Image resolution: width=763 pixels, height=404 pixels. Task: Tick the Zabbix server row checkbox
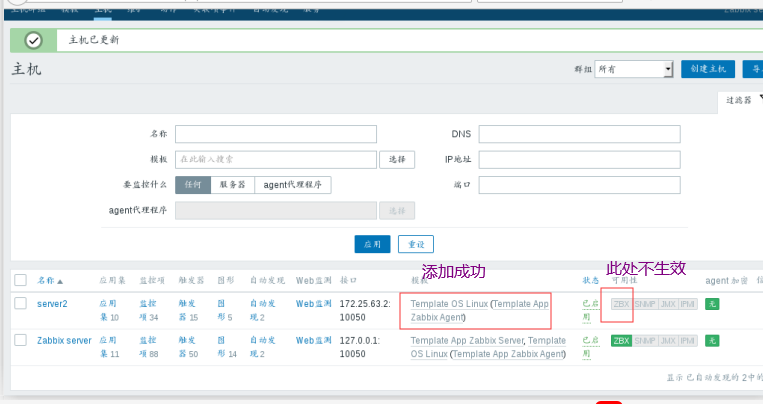pyautogui.click(x=20, y=340)
